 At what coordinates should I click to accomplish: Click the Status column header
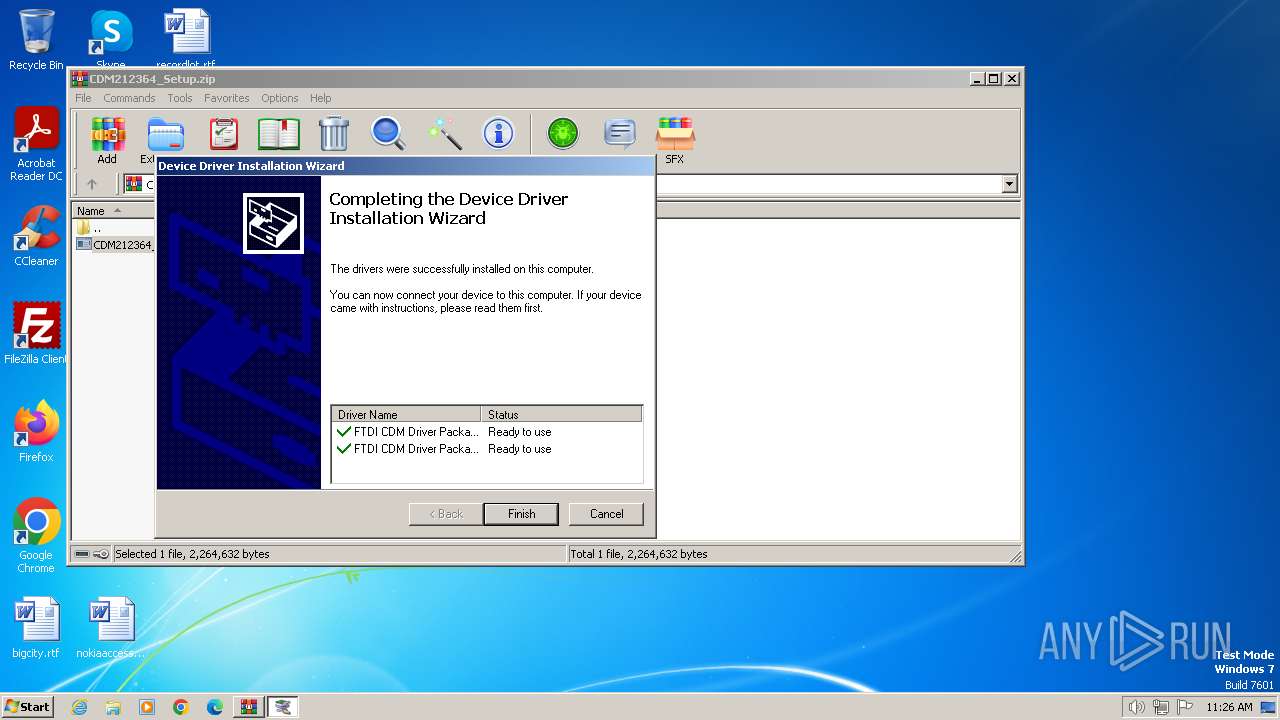click(x=561, y=414)
